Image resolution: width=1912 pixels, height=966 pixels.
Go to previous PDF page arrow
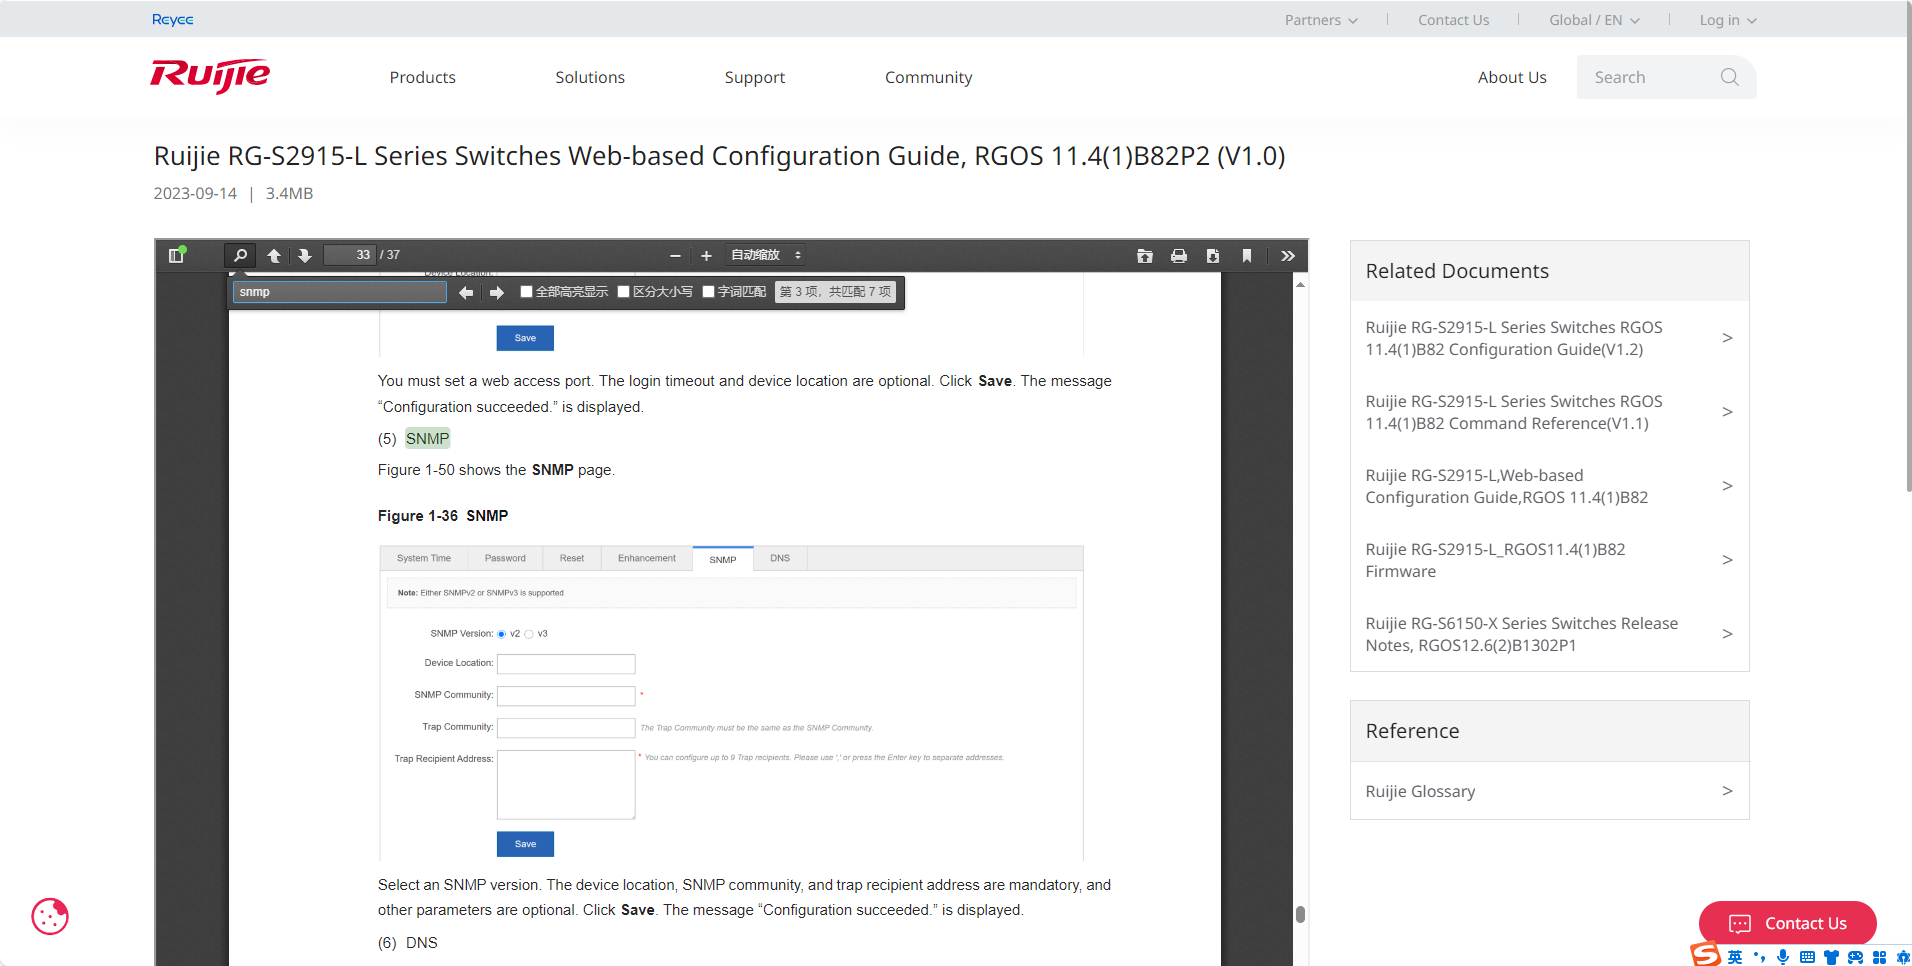(x=274, y=256)
